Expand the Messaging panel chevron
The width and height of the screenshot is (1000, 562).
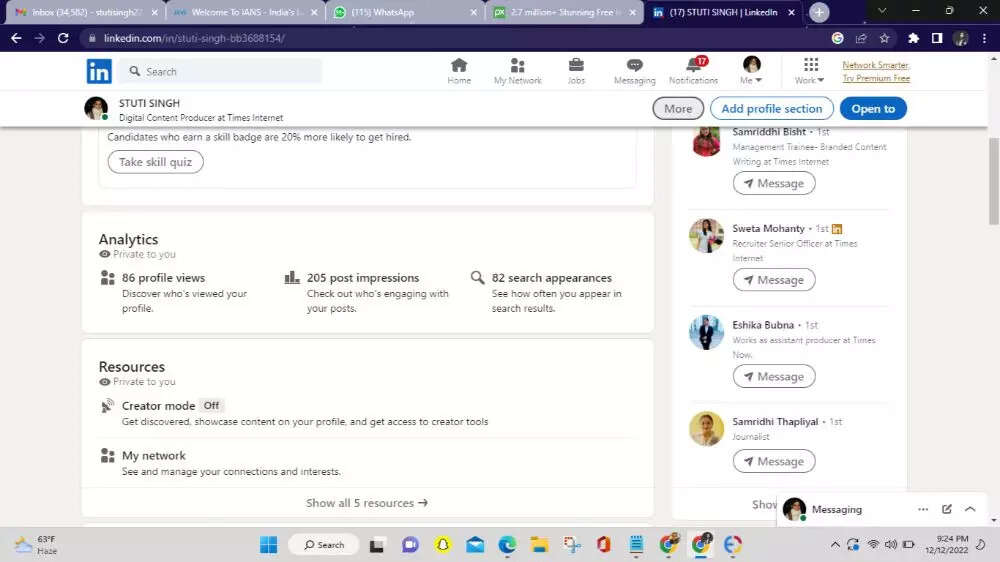pos(970,509)
